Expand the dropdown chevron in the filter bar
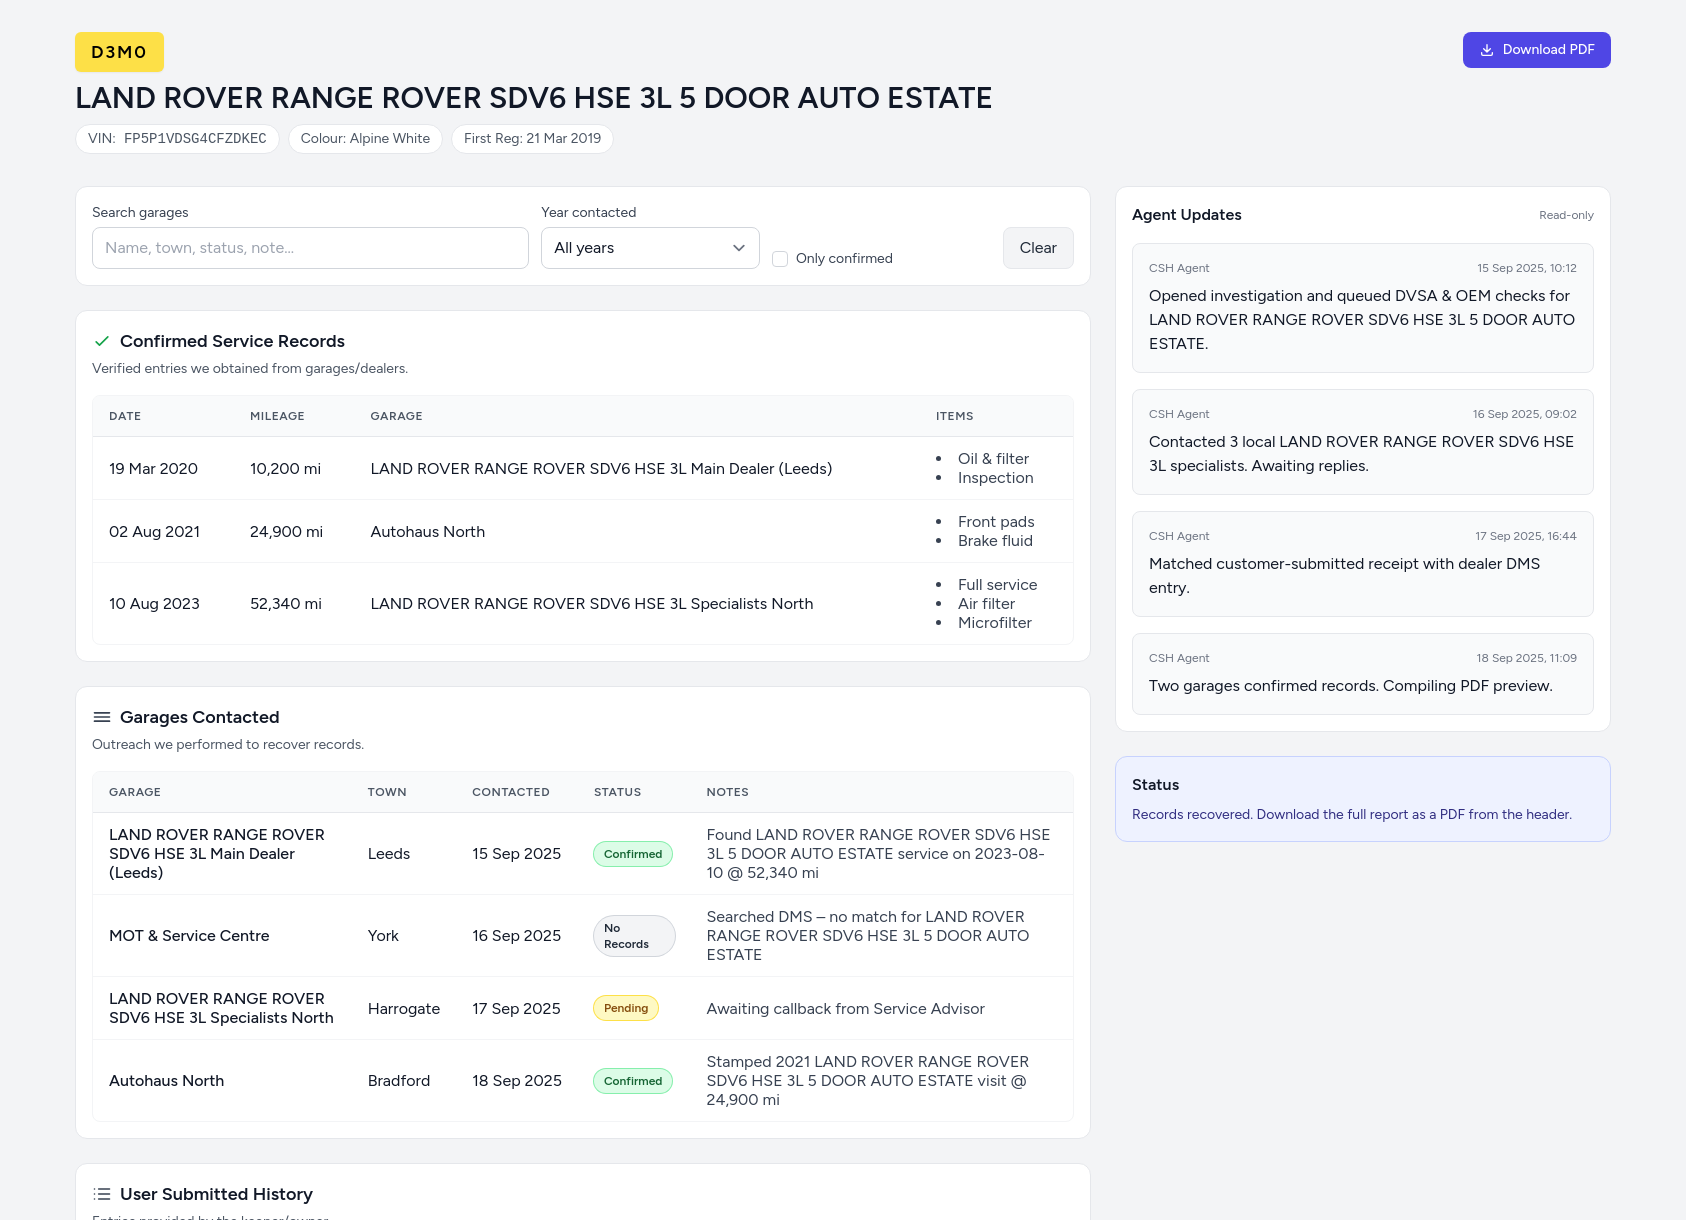The width and height of the screenshot is (1686, 1220). tap(738, 247)
